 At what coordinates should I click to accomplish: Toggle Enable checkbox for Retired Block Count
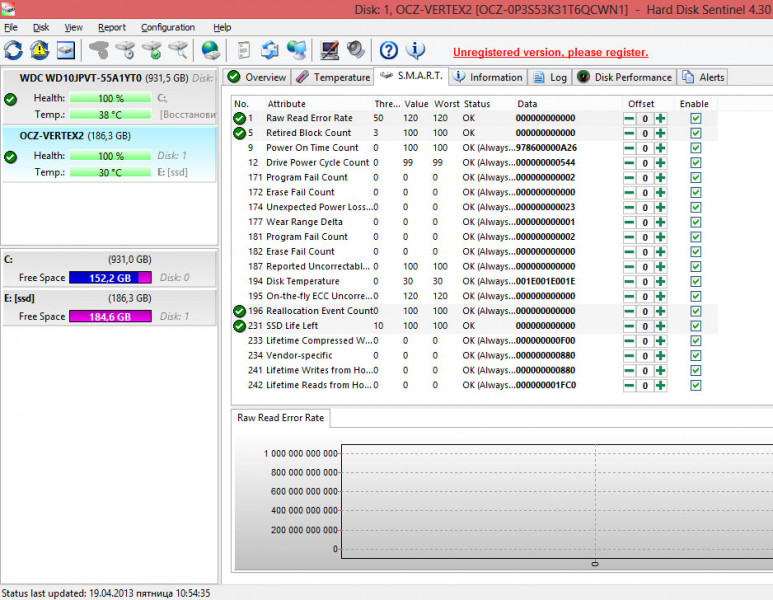696,133
